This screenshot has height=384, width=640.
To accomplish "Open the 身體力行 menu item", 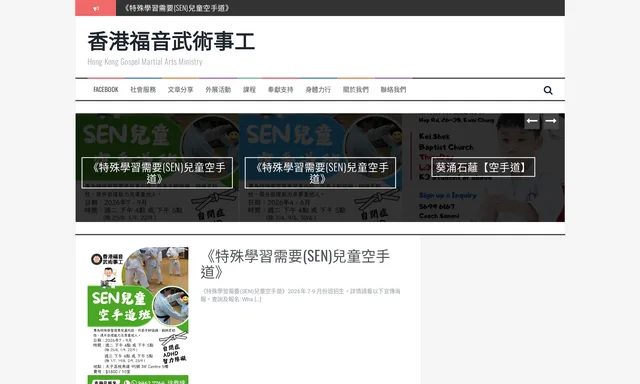I will click(318, 89).
